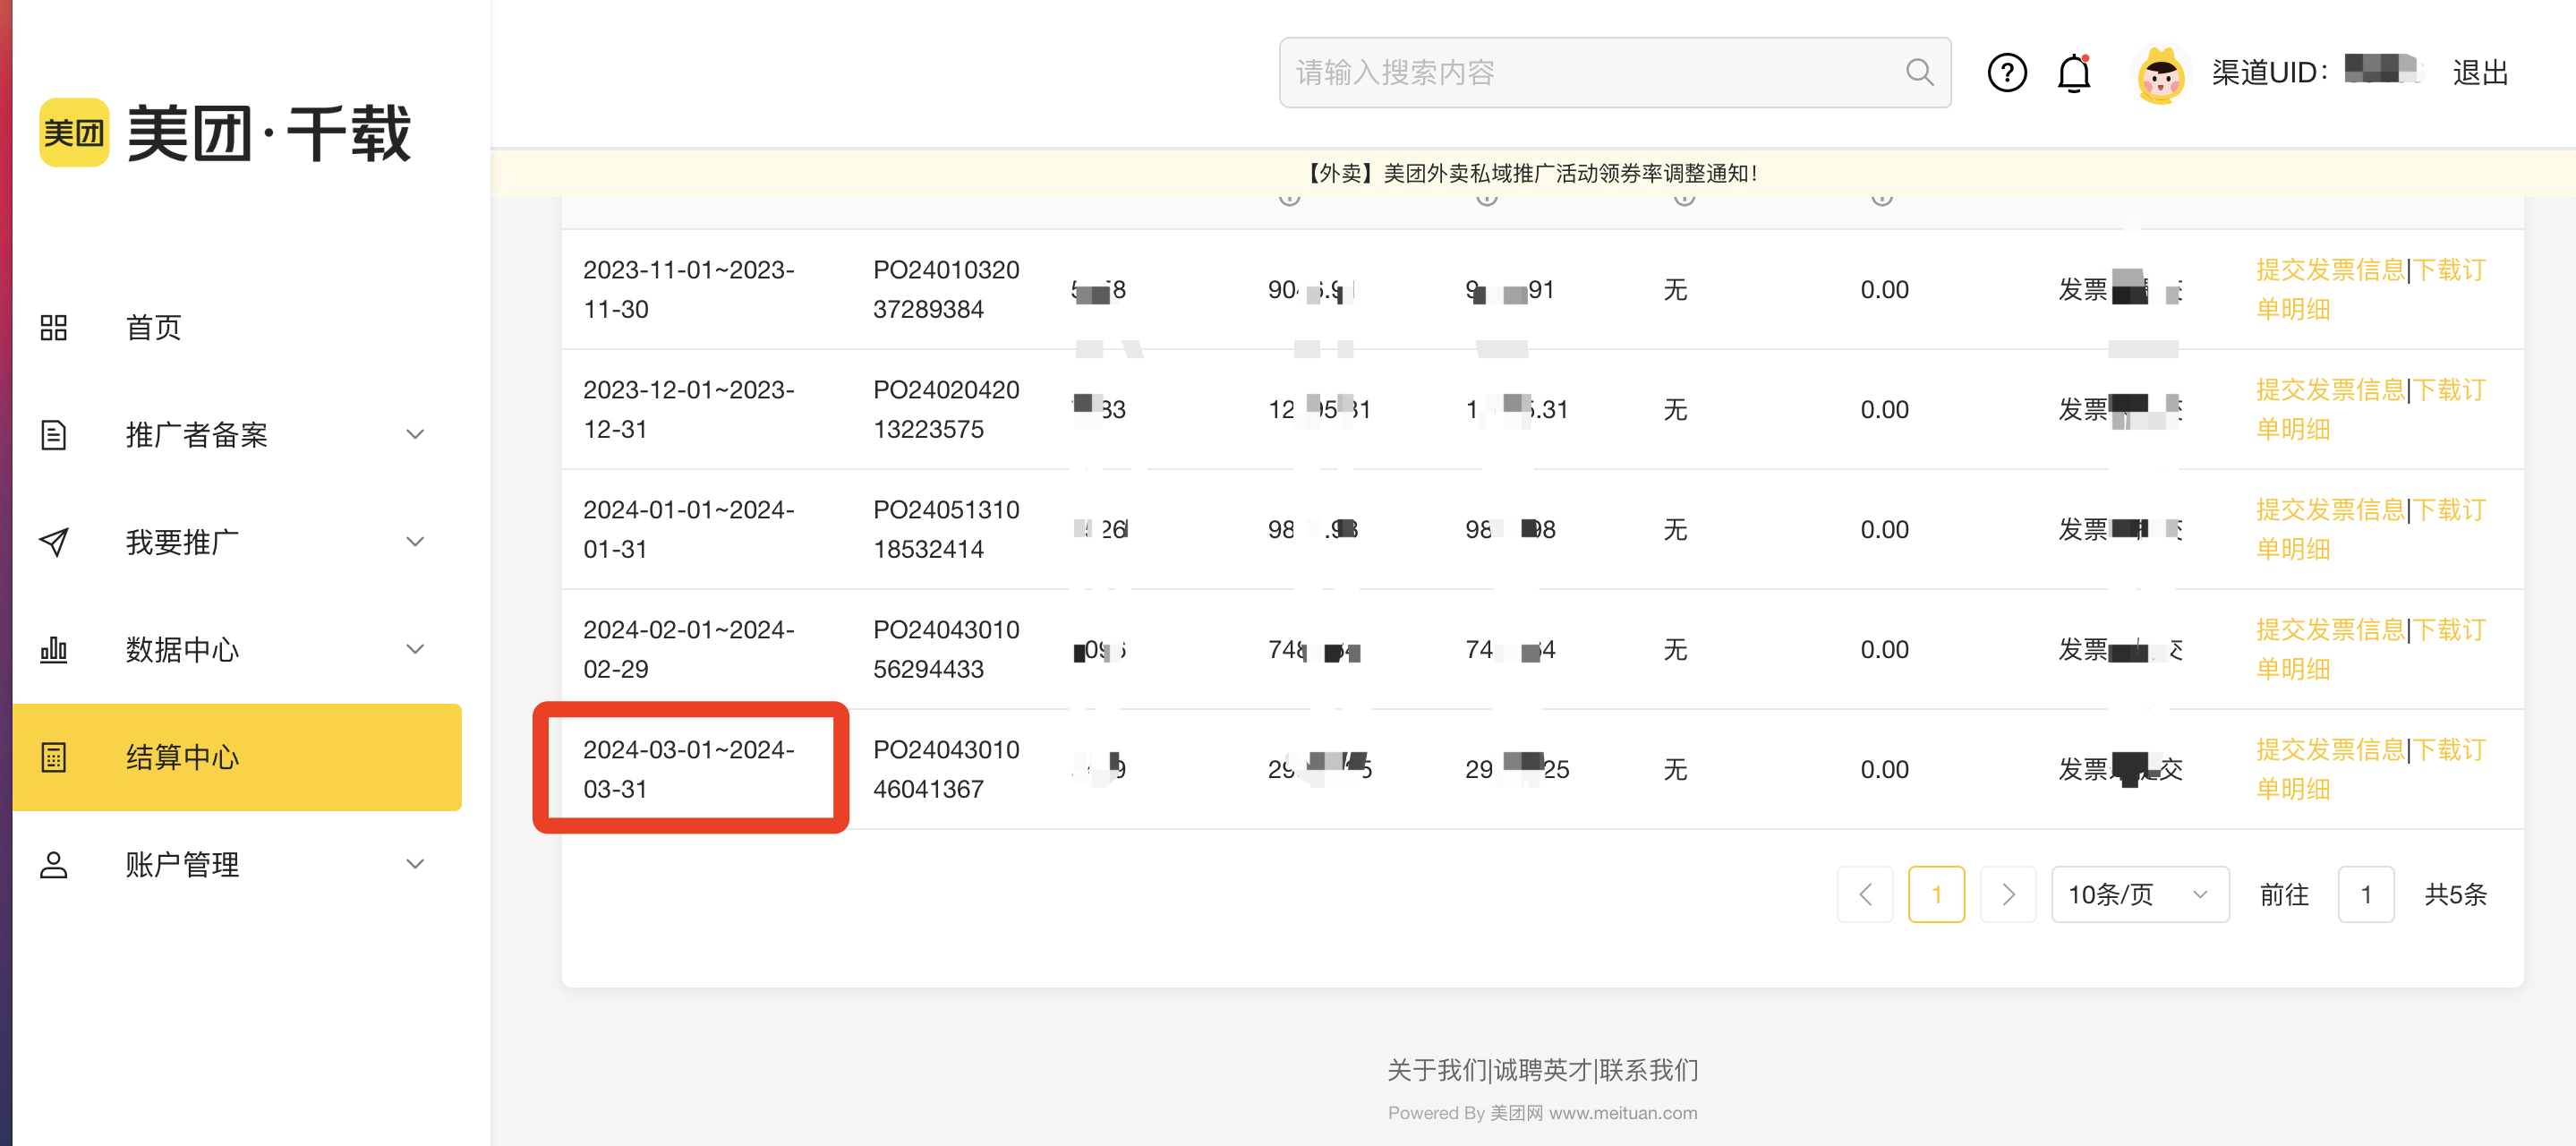Open the 10条/页 page size dropdown
The image size is (2576, 1146).
click(2139, 894)
